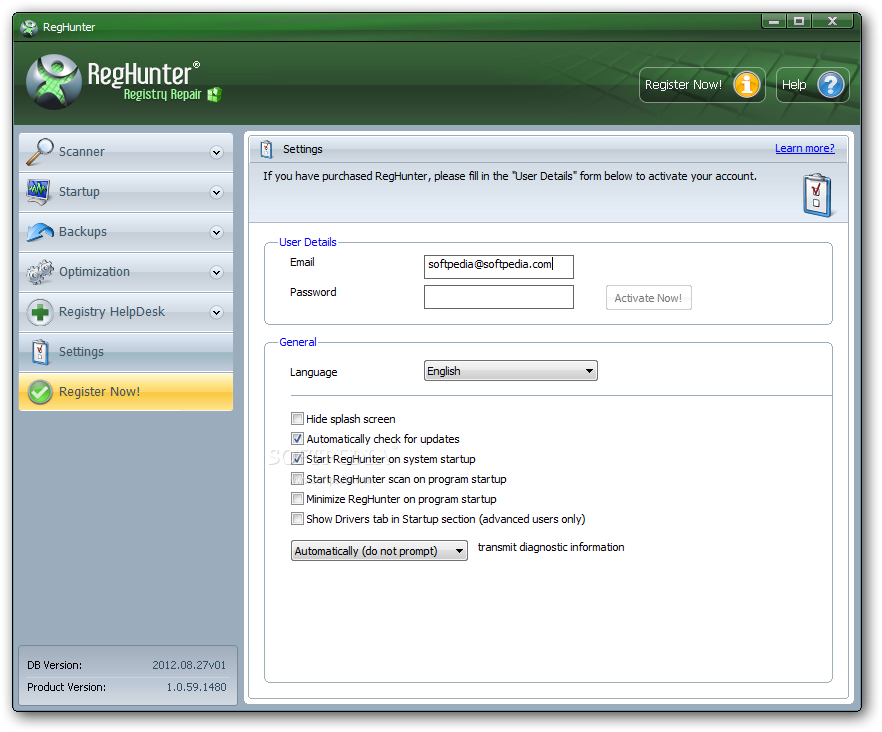
Task: Uncheck Start RegHunter on system startup
Action: (297, 459)
